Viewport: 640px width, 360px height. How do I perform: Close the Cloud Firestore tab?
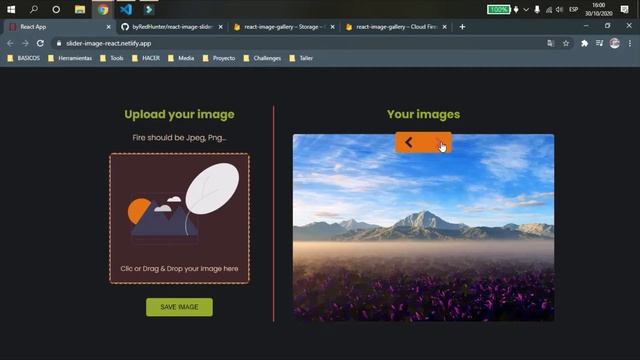click(444, 27)
